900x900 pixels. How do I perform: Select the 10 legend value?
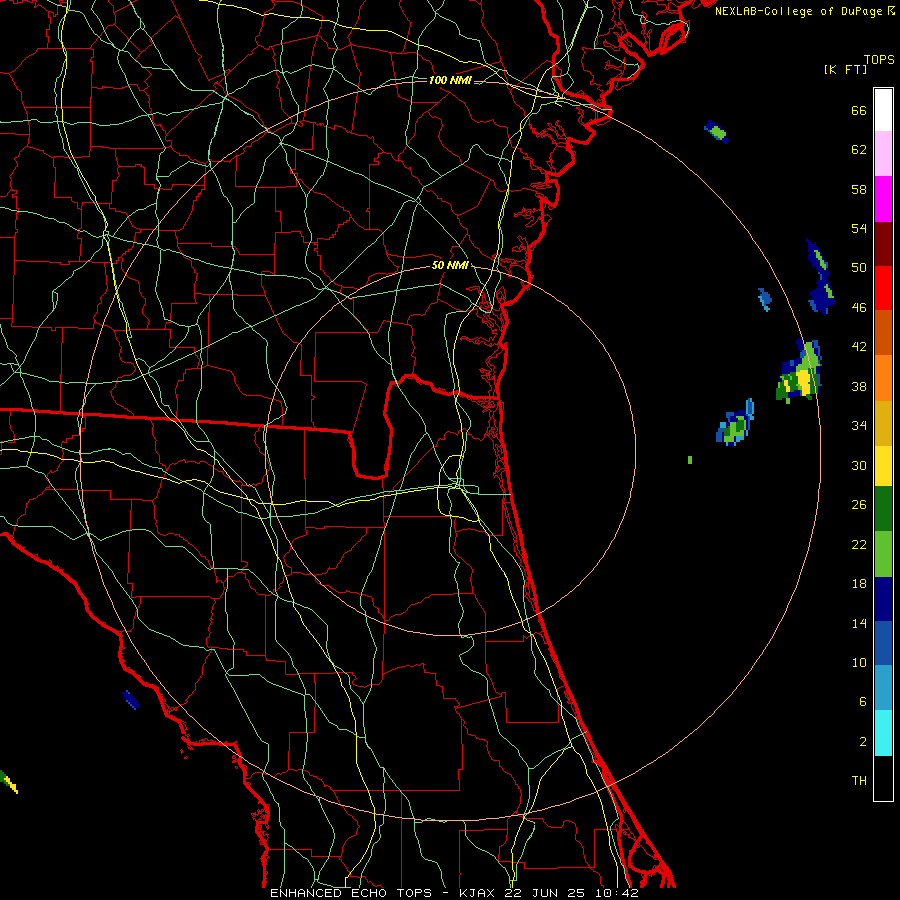point(859,662)
